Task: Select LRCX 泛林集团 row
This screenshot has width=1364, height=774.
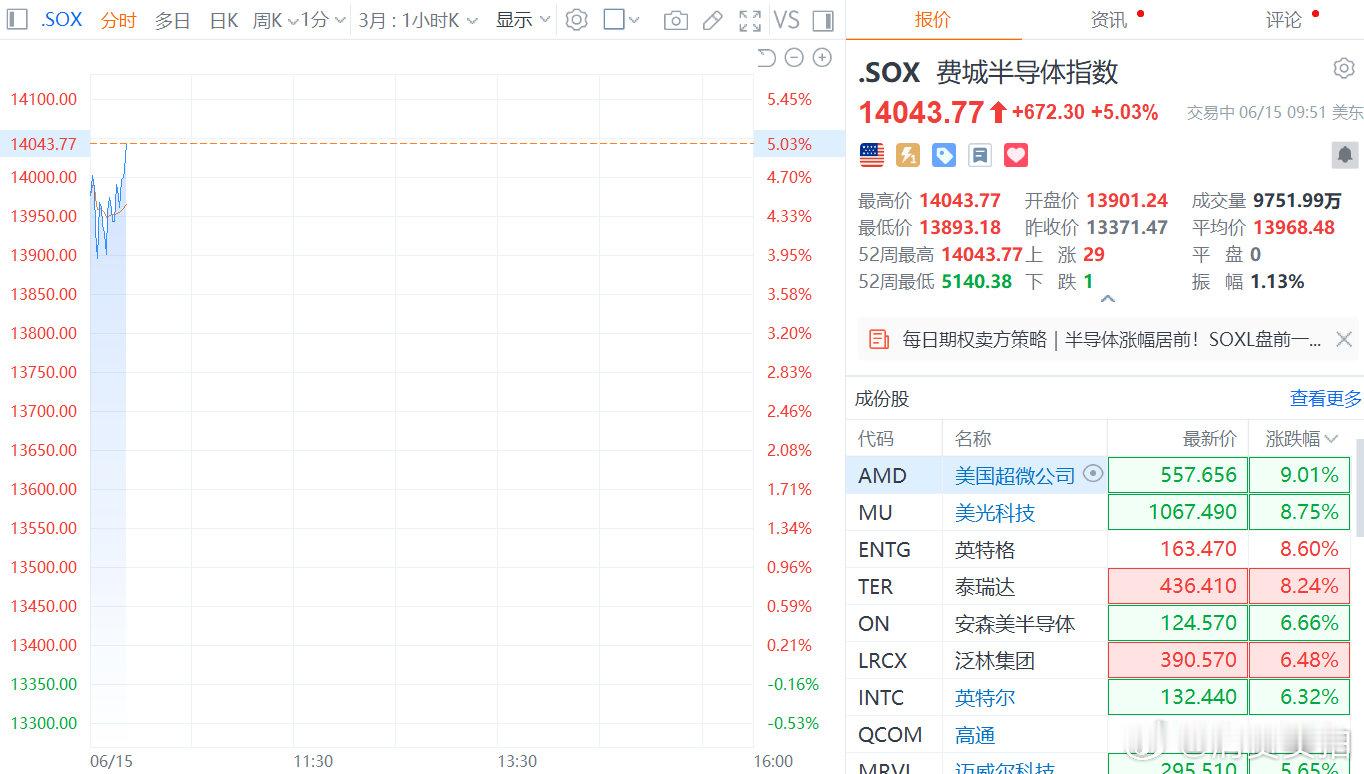Action: pos(1100,660)
